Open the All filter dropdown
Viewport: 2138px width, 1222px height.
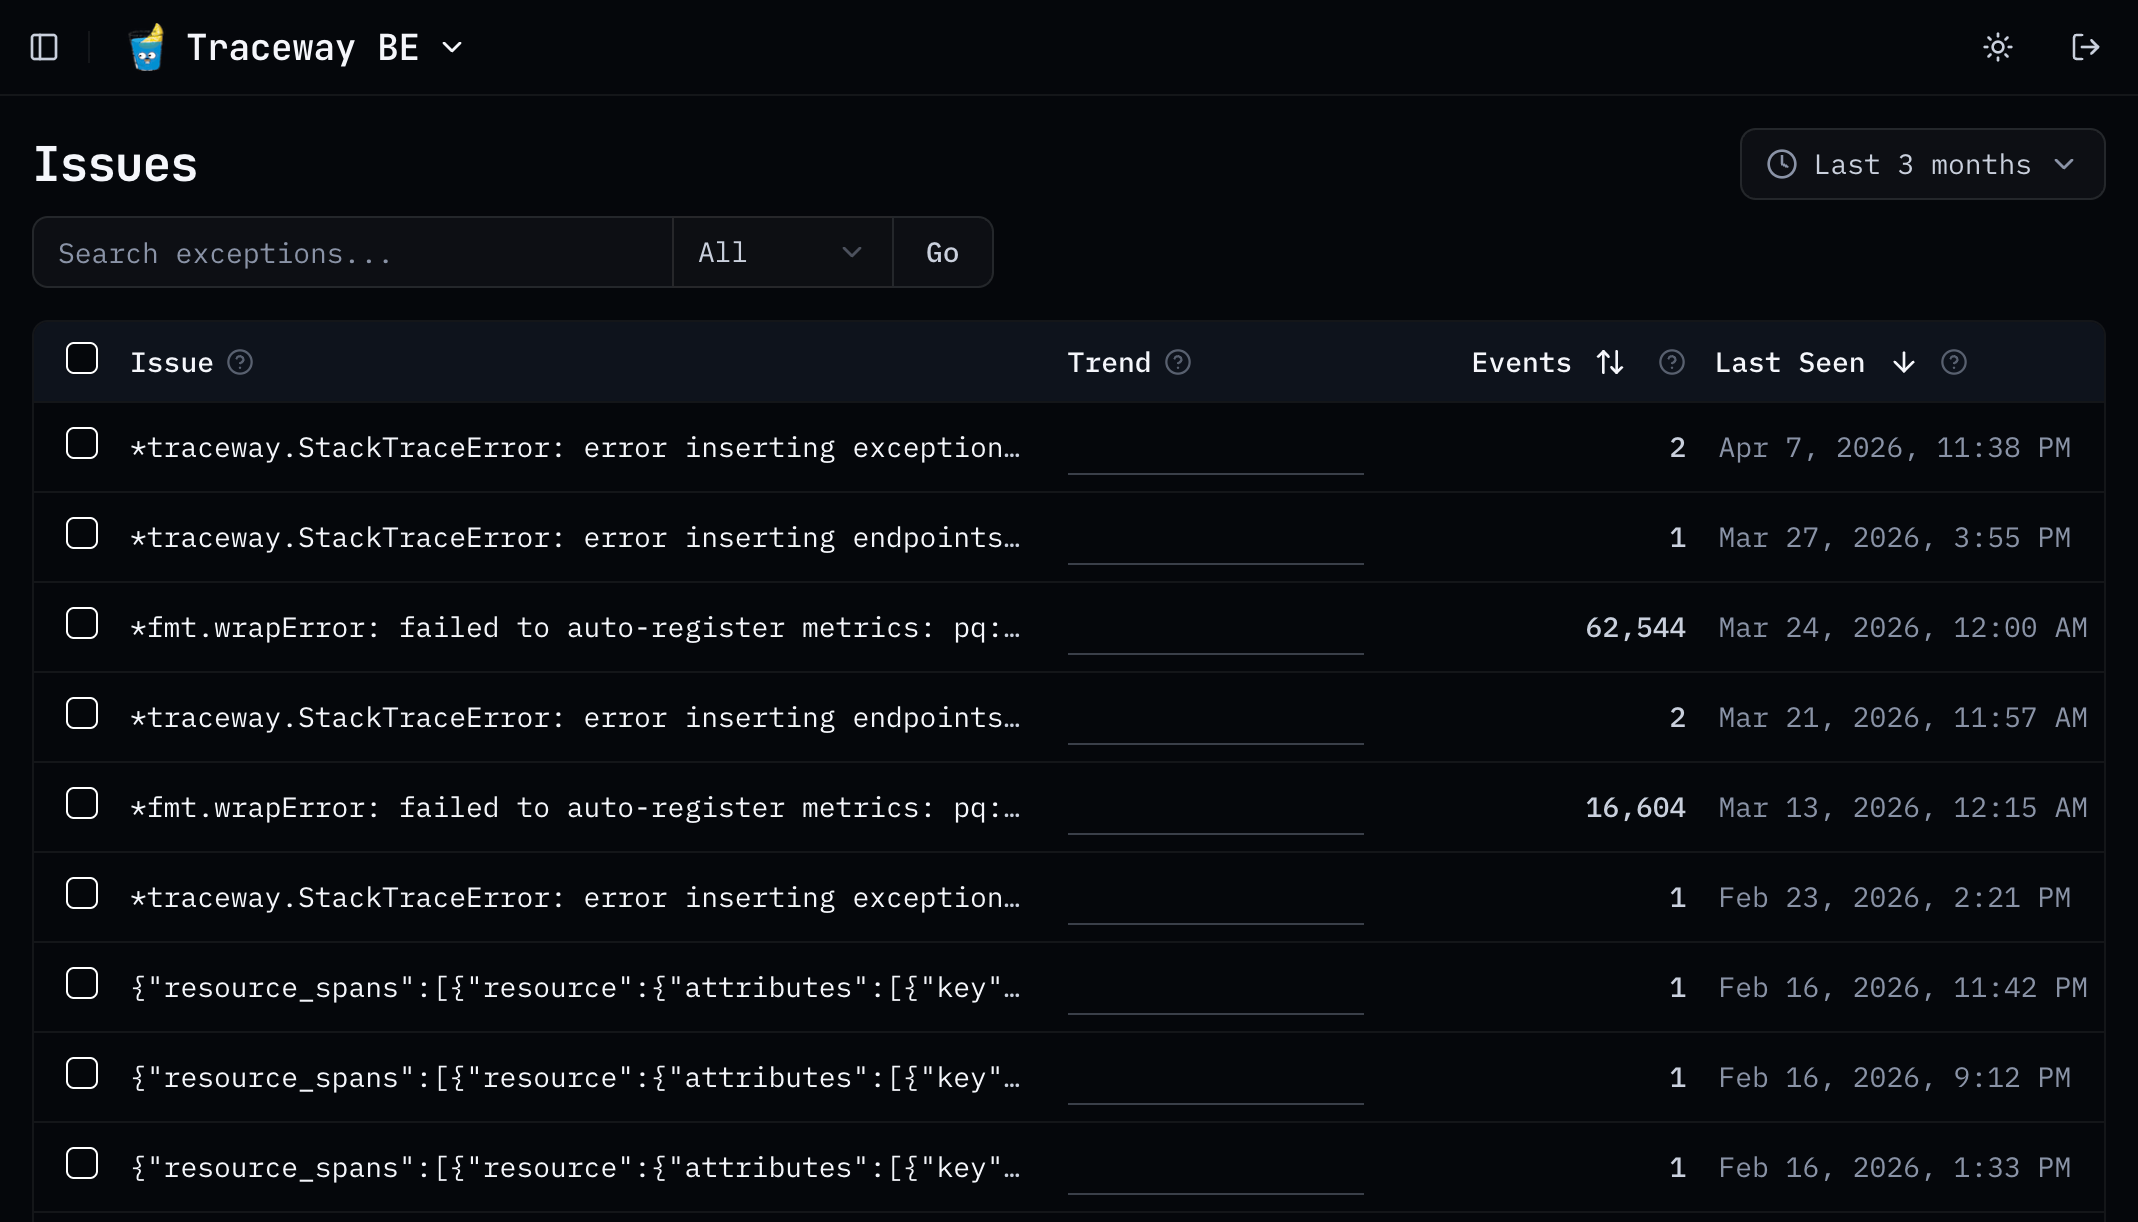(782, 252)
